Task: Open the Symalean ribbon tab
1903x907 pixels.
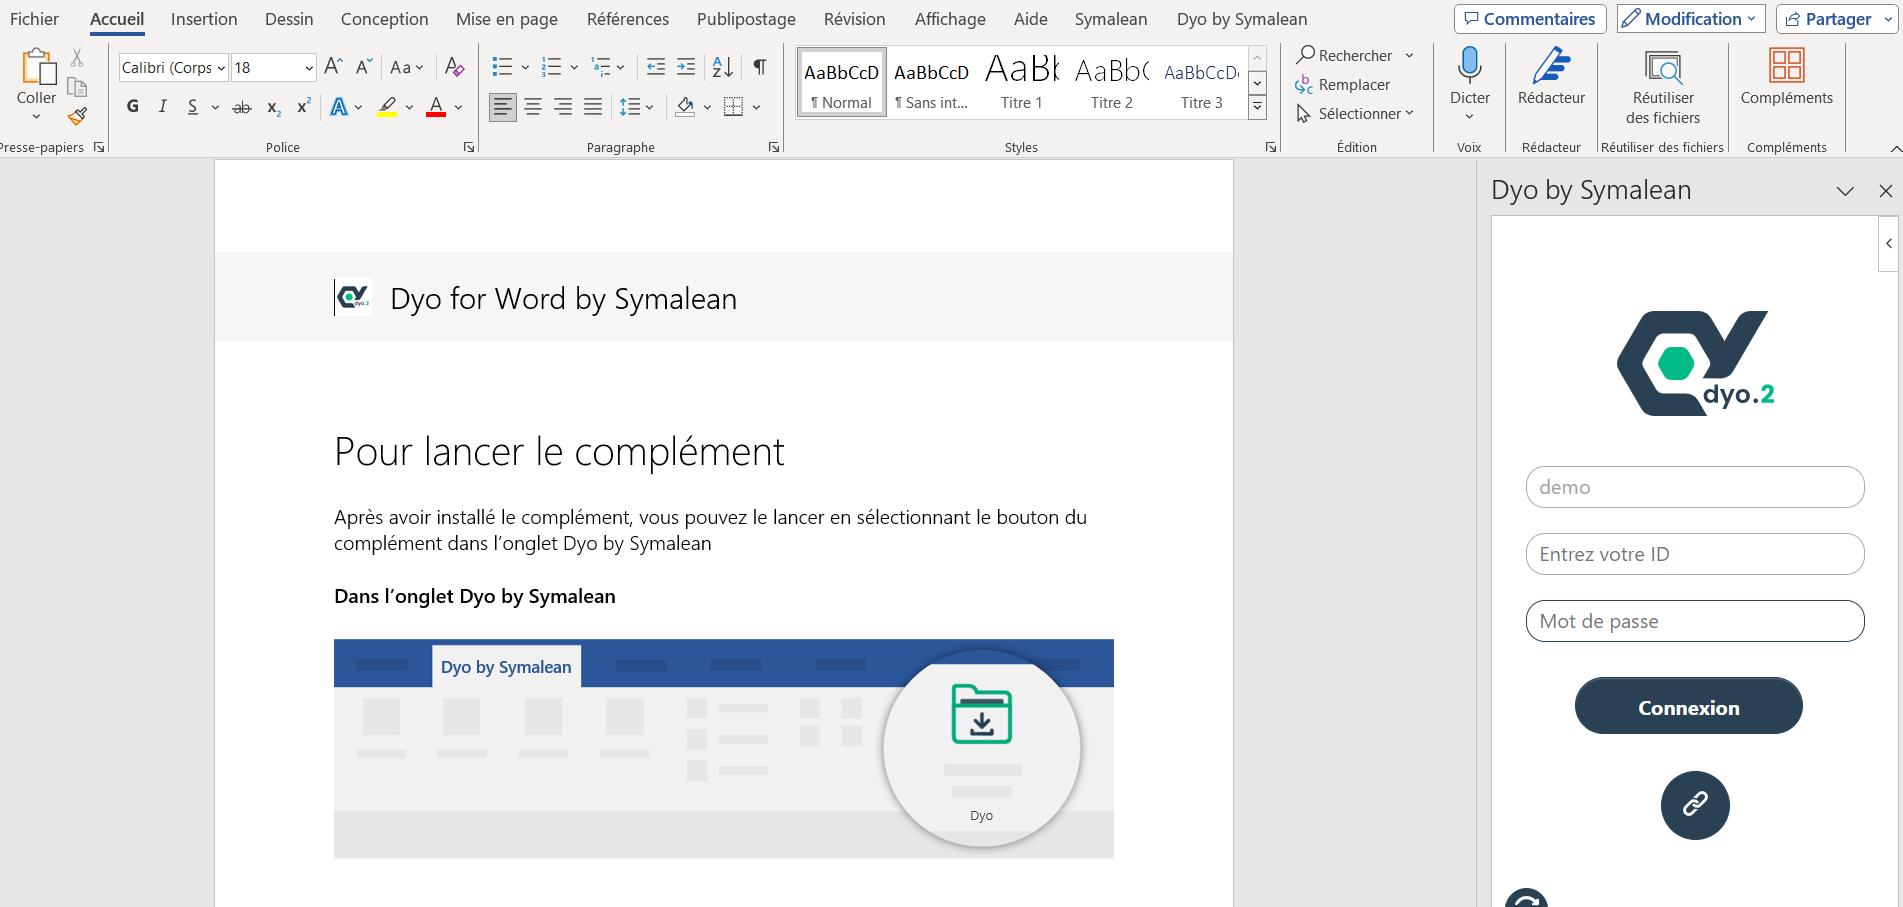Action: click(x=1111, y=19)
